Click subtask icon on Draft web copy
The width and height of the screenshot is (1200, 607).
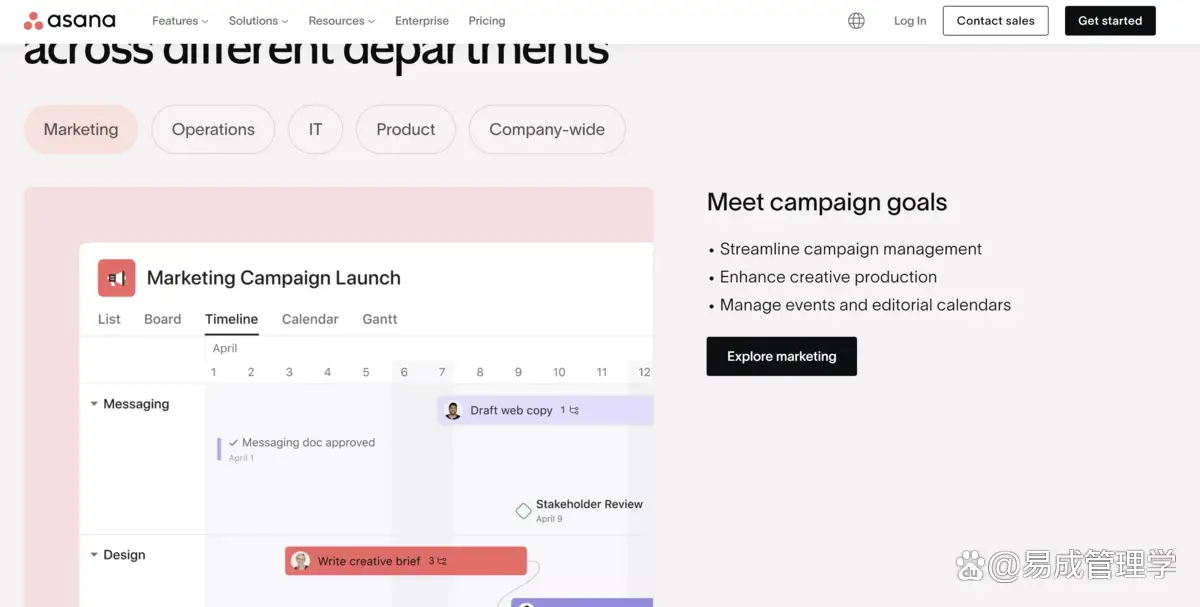tap(574, 410)
